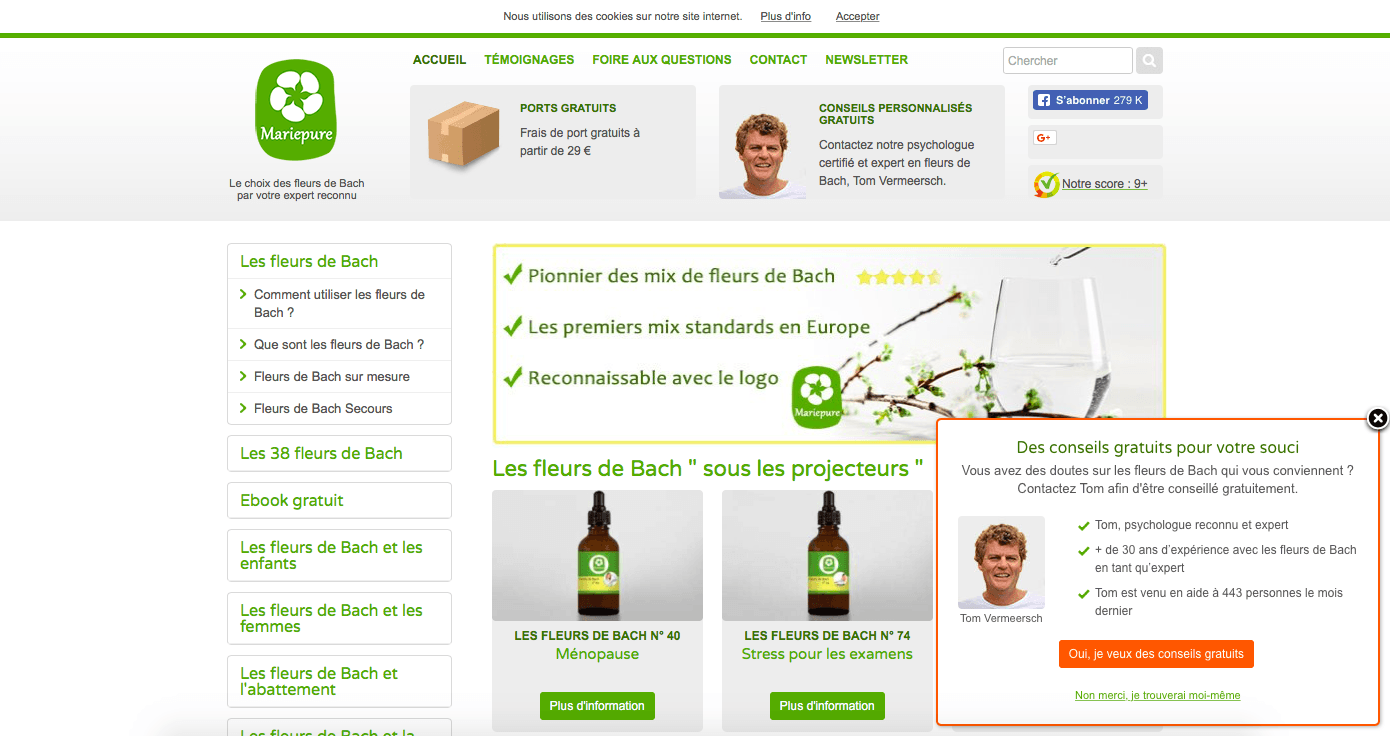This screenshot has width=1390, height=736.
Task: Open Comment utiliser les fleurs de Bach
Action: (339, 303)
